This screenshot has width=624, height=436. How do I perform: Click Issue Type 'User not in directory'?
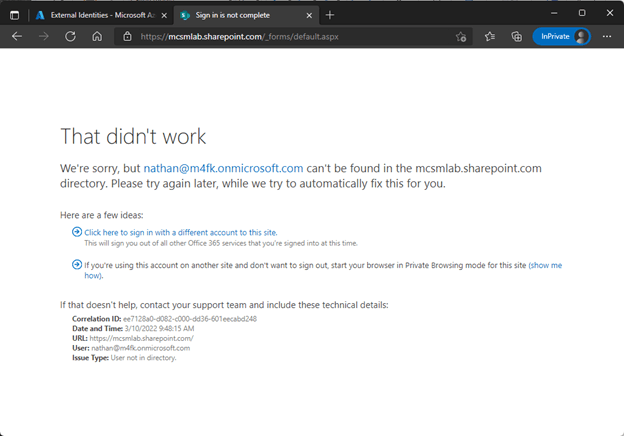[143, 358]
